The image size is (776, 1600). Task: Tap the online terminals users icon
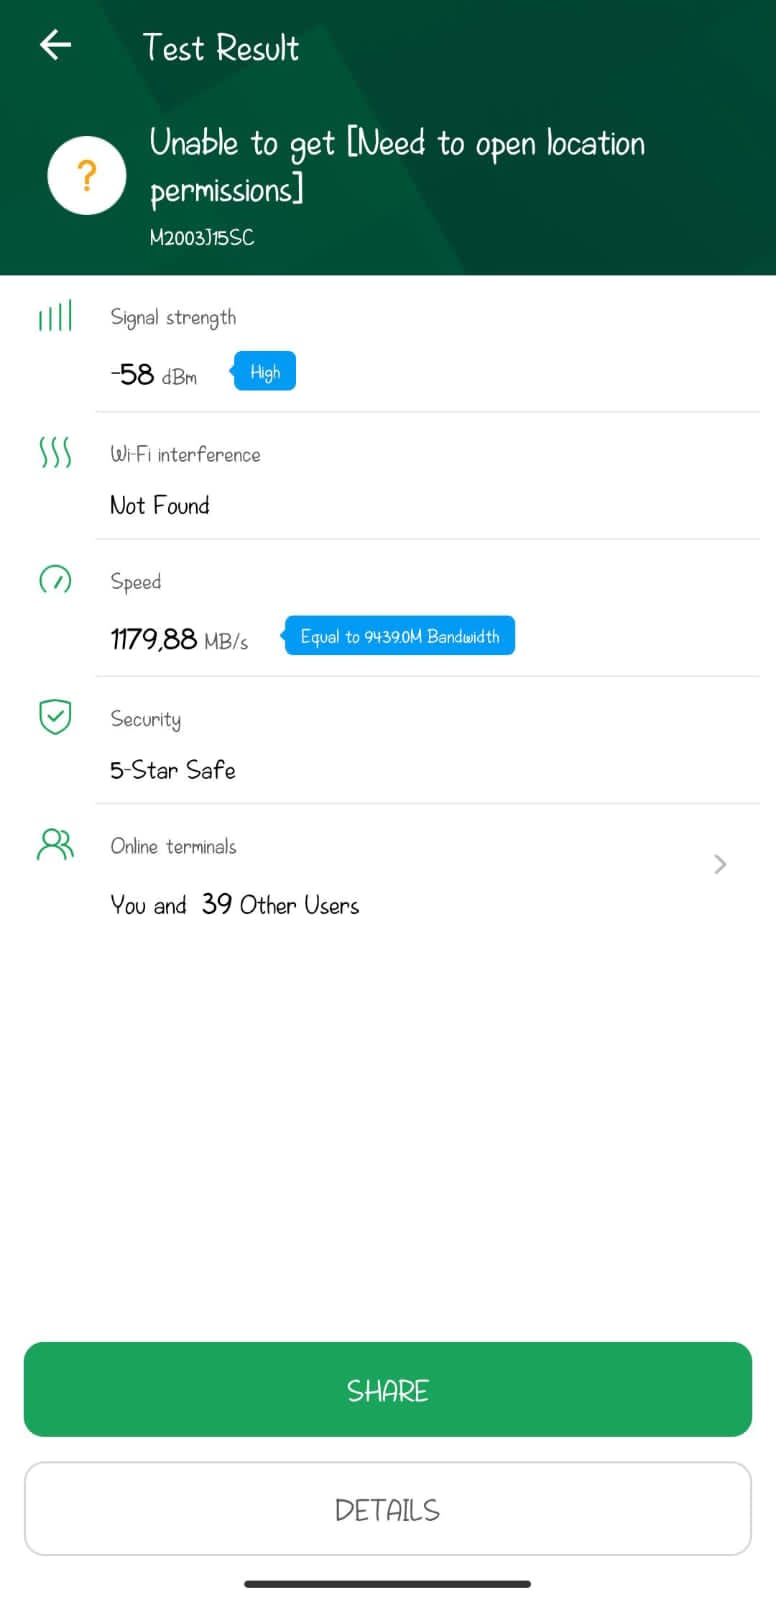pos(55,845)
